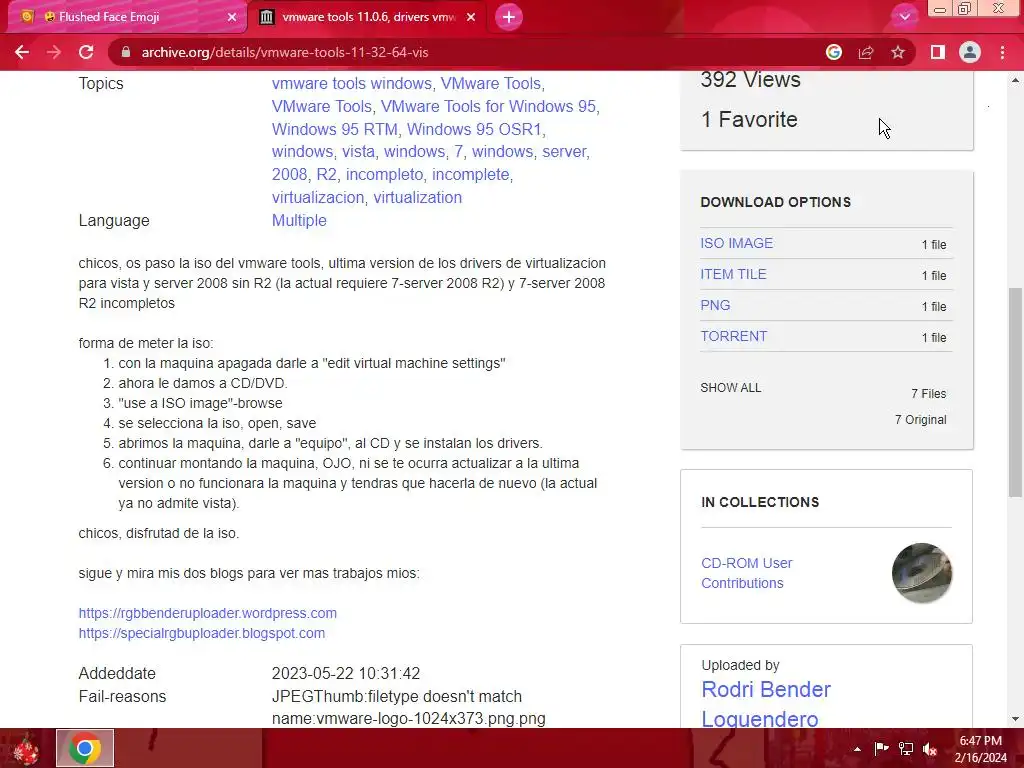Open CD-ROM User Contributions collection

746,573
